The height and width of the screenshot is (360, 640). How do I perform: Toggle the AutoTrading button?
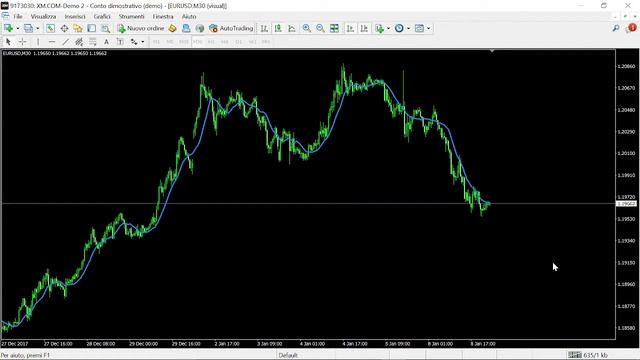pos(231,28)
